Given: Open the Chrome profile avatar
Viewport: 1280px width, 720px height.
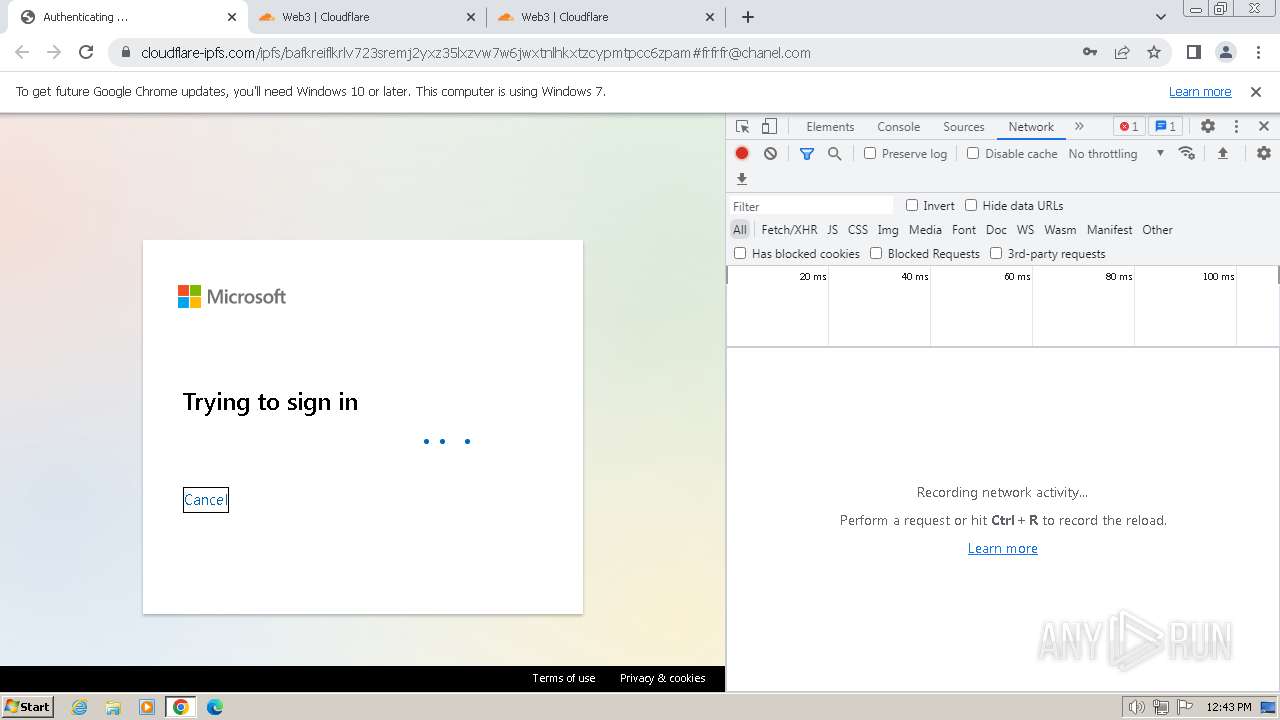Looking at the screenshot, I should [x=1225, y=53].
